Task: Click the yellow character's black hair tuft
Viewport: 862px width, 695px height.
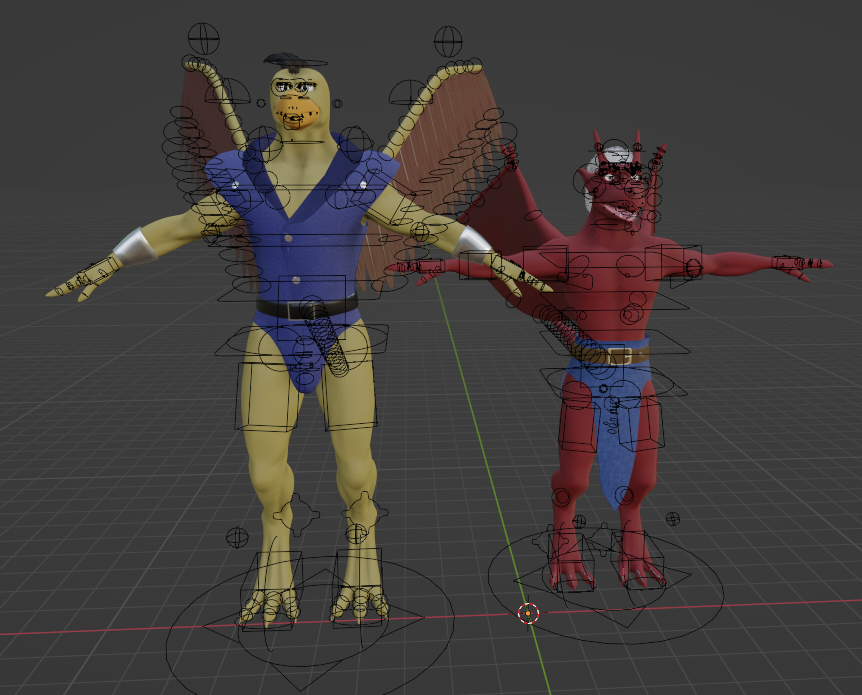Action: [289, 63]
